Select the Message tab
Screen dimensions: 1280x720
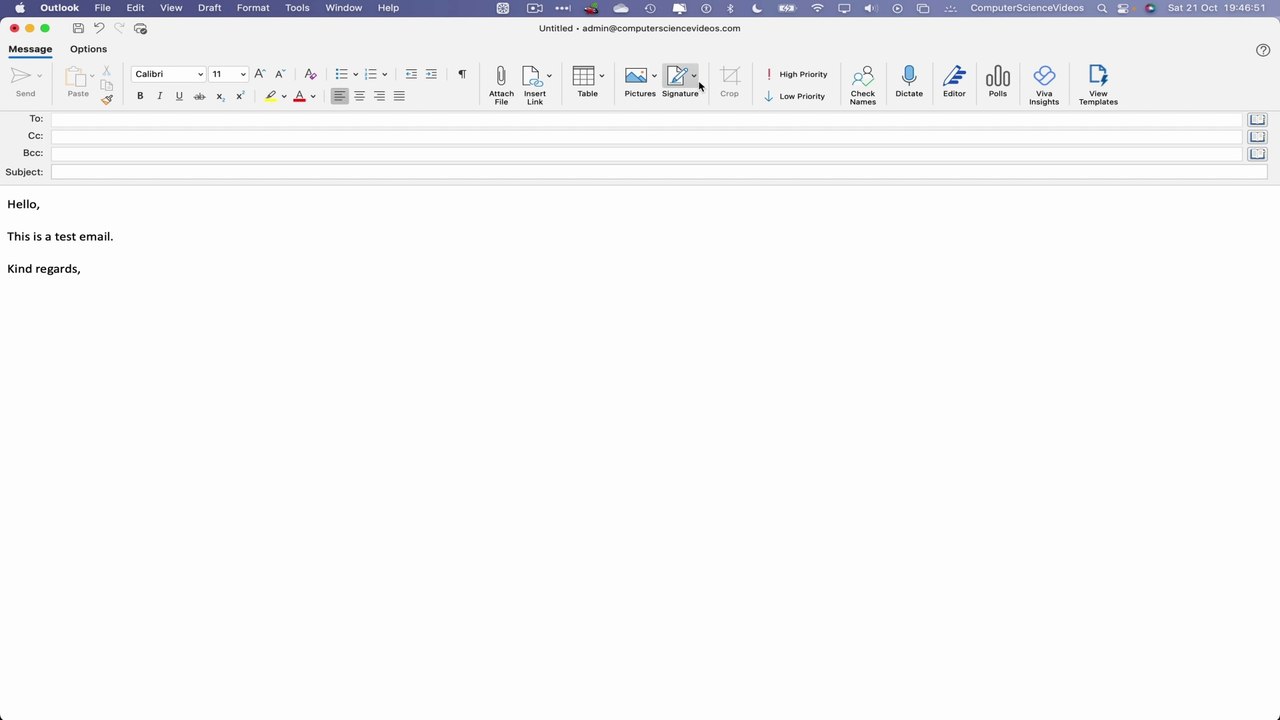[30, 49]
